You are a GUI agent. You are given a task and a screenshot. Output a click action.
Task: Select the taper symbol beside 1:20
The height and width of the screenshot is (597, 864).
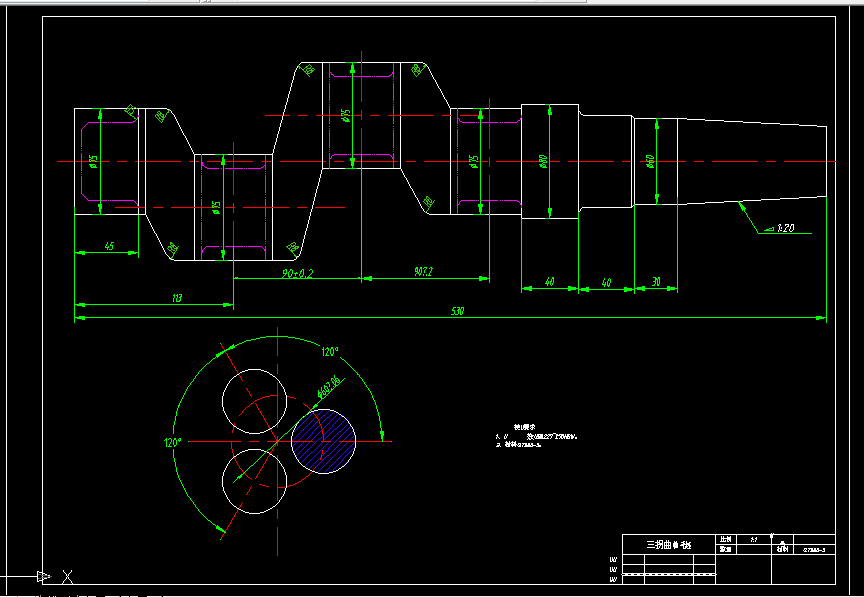click(768, 228)
